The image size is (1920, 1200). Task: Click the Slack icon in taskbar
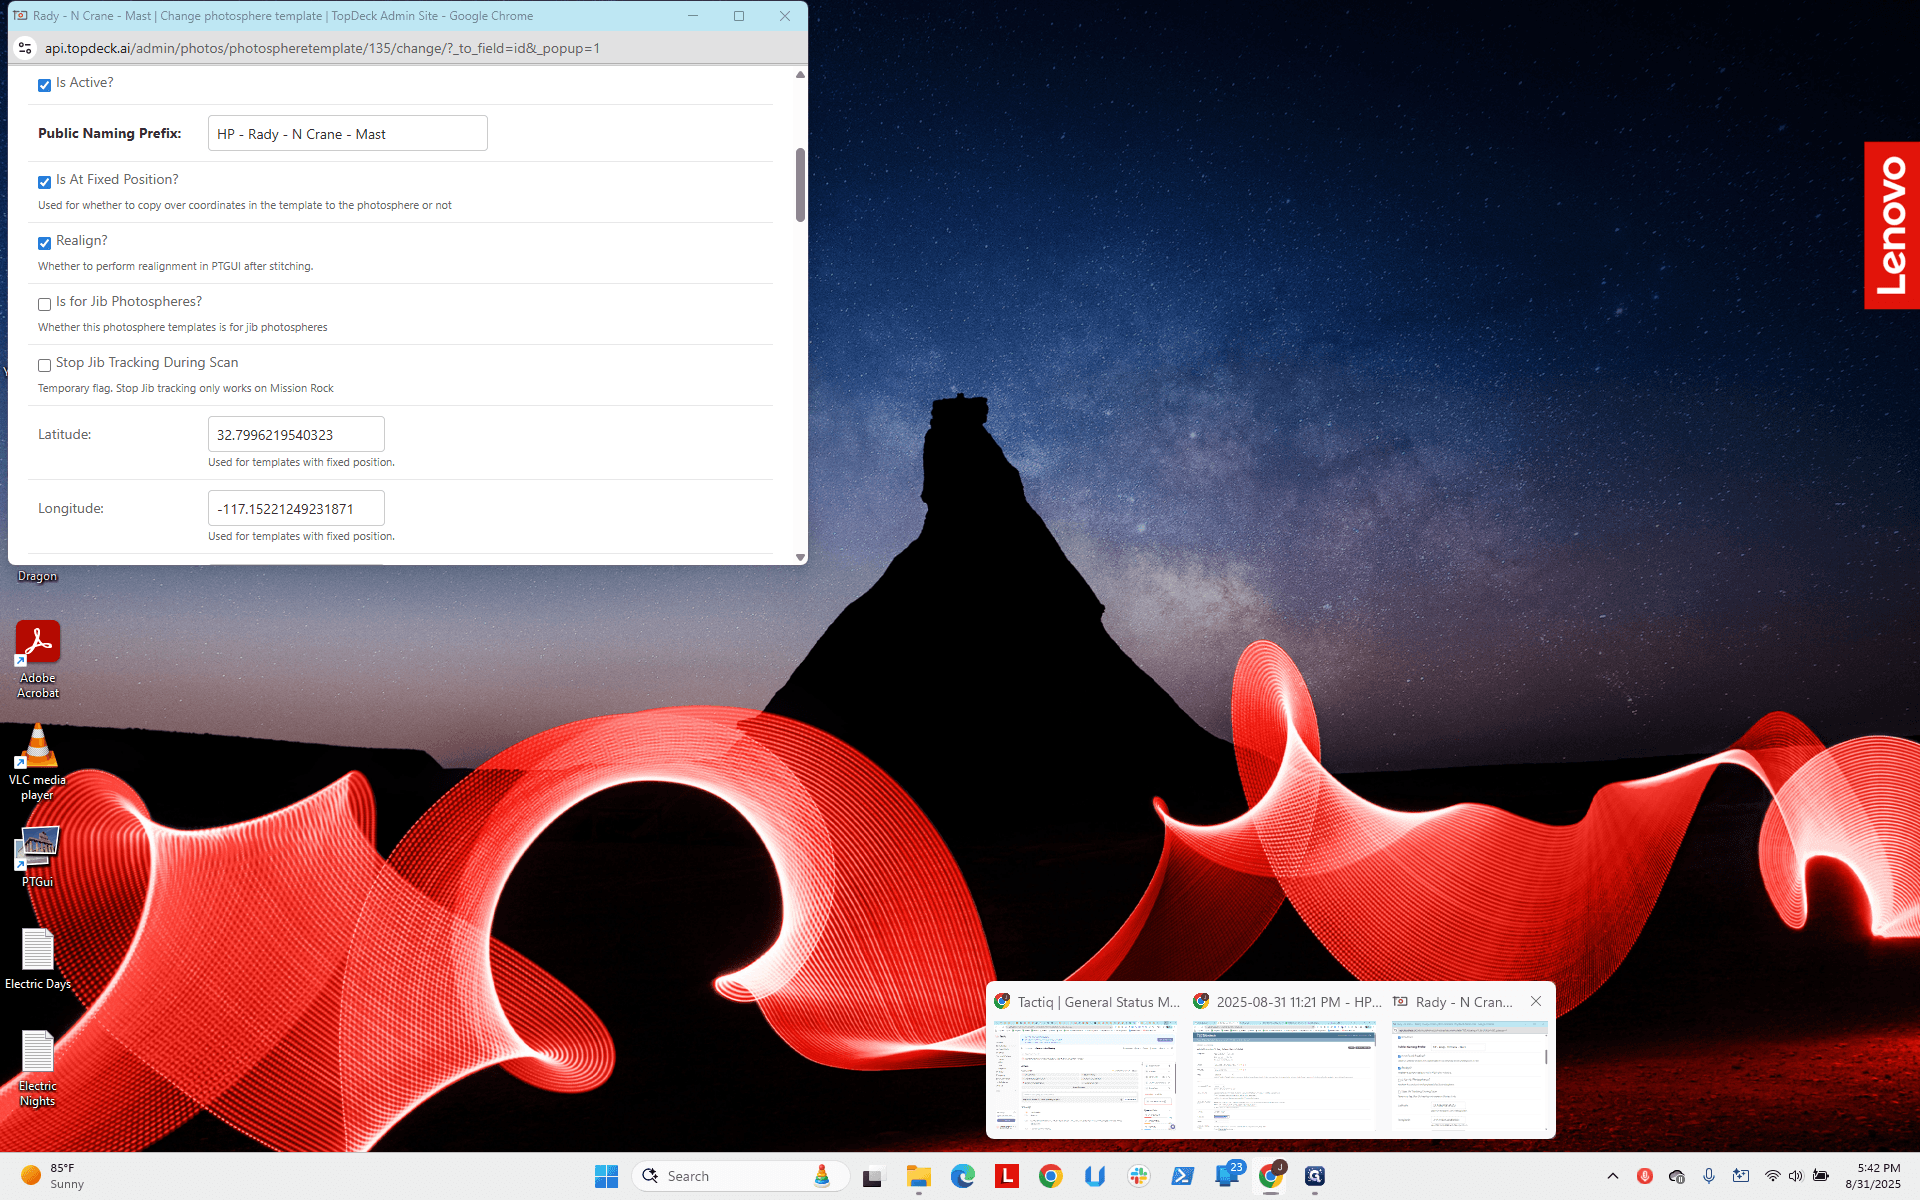tap(1138, 1176)
